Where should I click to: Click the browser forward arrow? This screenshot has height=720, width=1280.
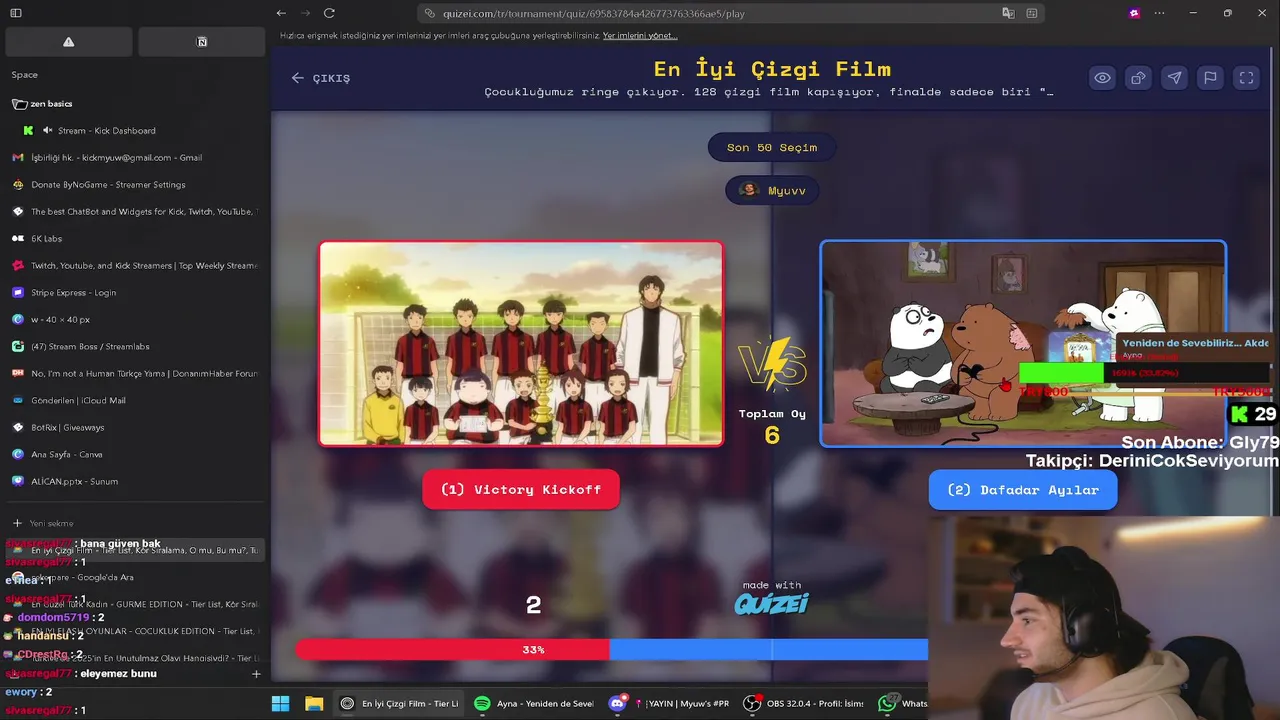click(305, 13)
